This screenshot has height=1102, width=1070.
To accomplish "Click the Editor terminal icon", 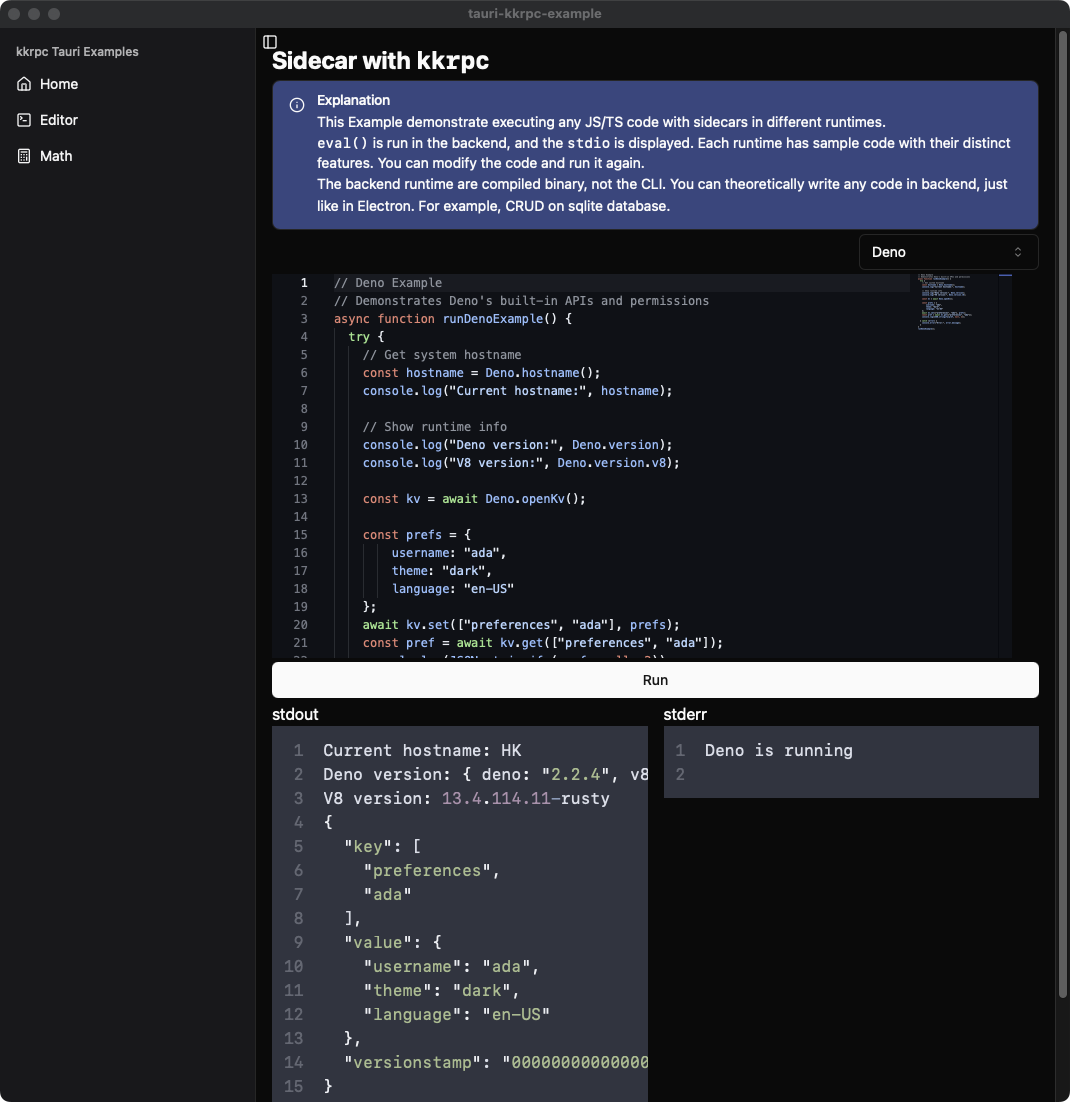I will pos(24,120).
